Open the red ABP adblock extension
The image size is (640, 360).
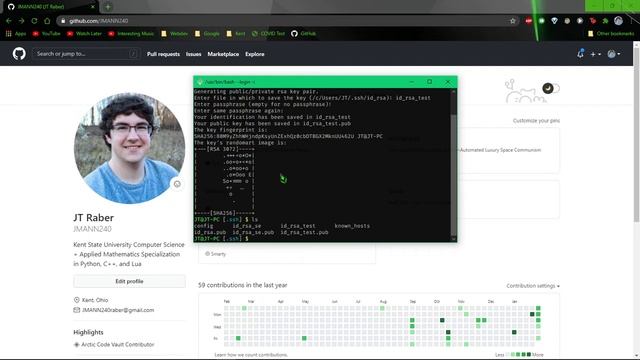tap(529, 21)
